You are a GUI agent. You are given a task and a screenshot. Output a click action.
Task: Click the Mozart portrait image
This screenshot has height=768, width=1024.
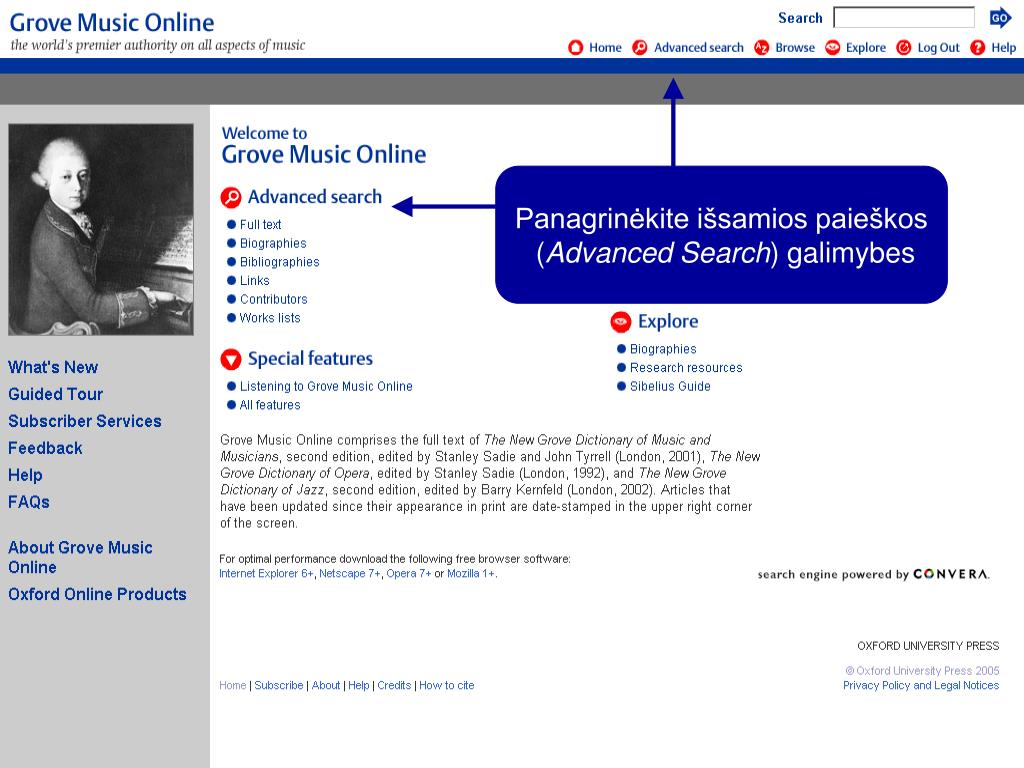101,229
